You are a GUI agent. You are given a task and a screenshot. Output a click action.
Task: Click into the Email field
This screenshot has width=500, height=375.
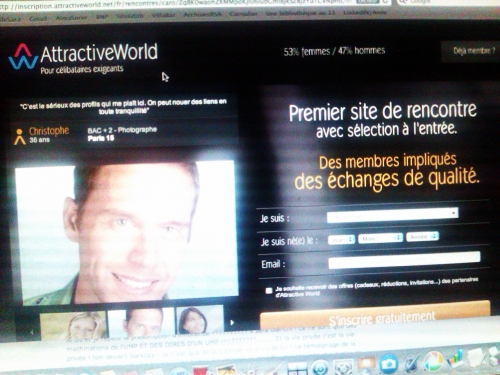pos(404,260)
